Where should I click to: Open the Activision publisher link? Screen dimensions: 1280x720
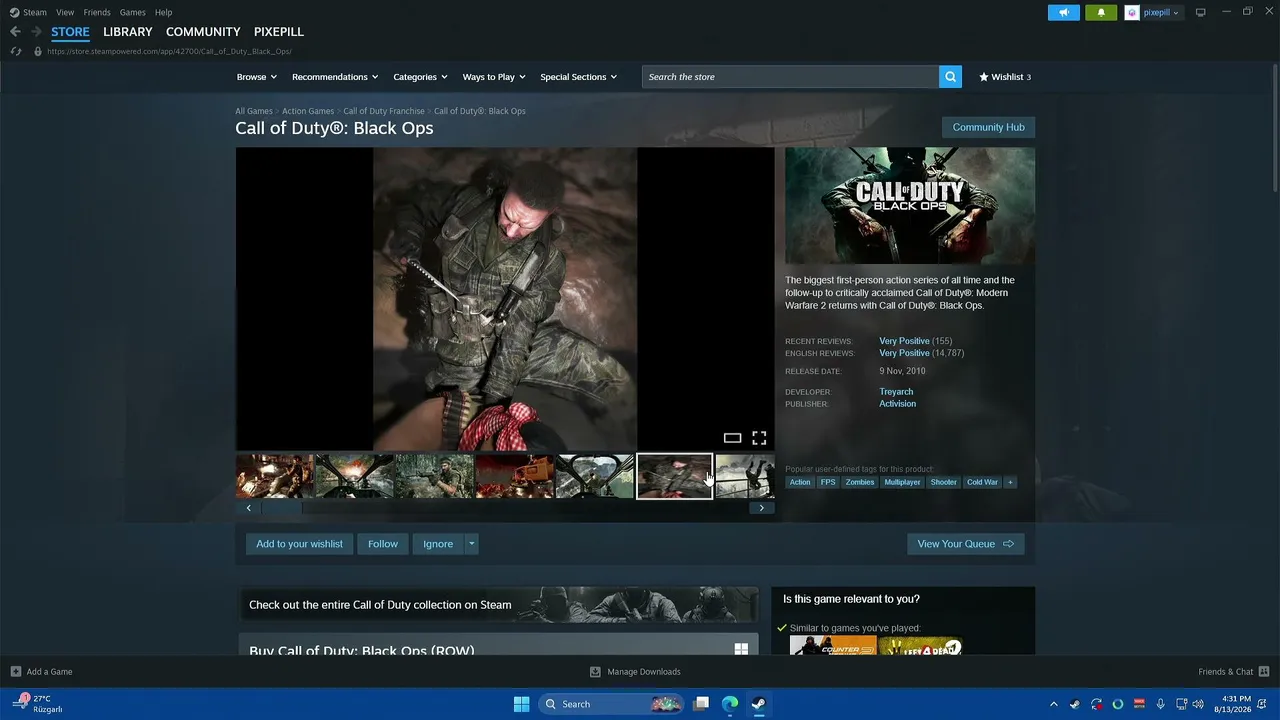(x=897, y=404)
